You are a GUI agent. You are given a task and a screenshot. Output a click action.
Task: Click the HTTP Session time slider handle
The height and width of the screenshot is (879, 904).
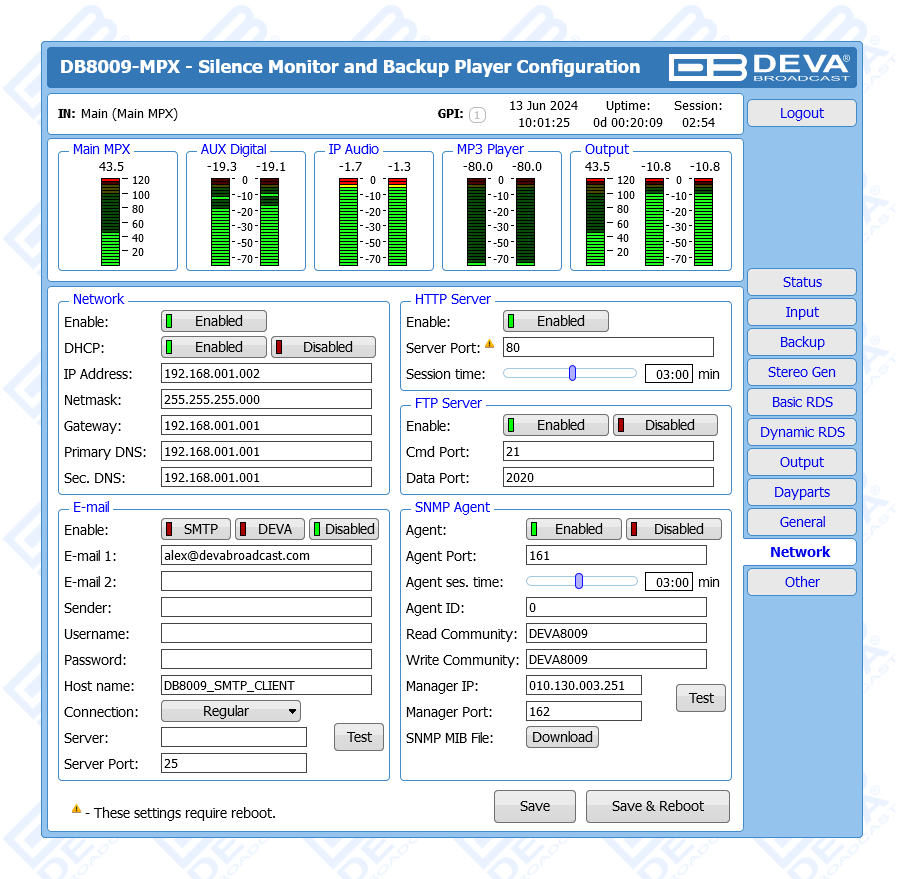coord(572,373)
